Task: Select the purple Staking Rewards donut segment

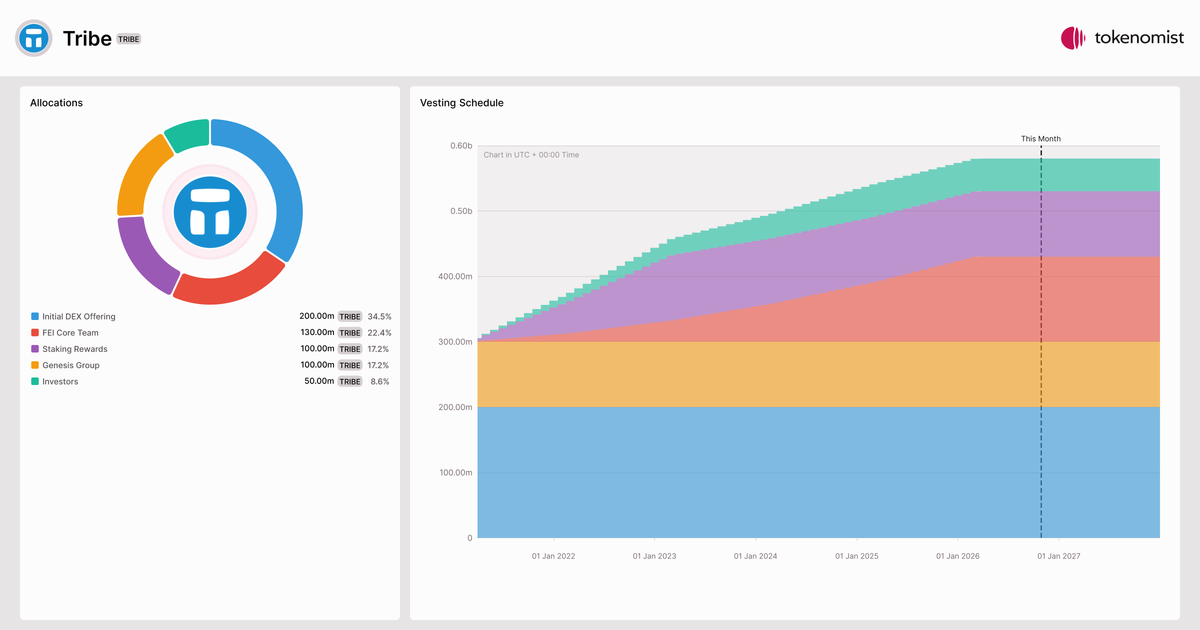Action: click(x=142, y=256)
